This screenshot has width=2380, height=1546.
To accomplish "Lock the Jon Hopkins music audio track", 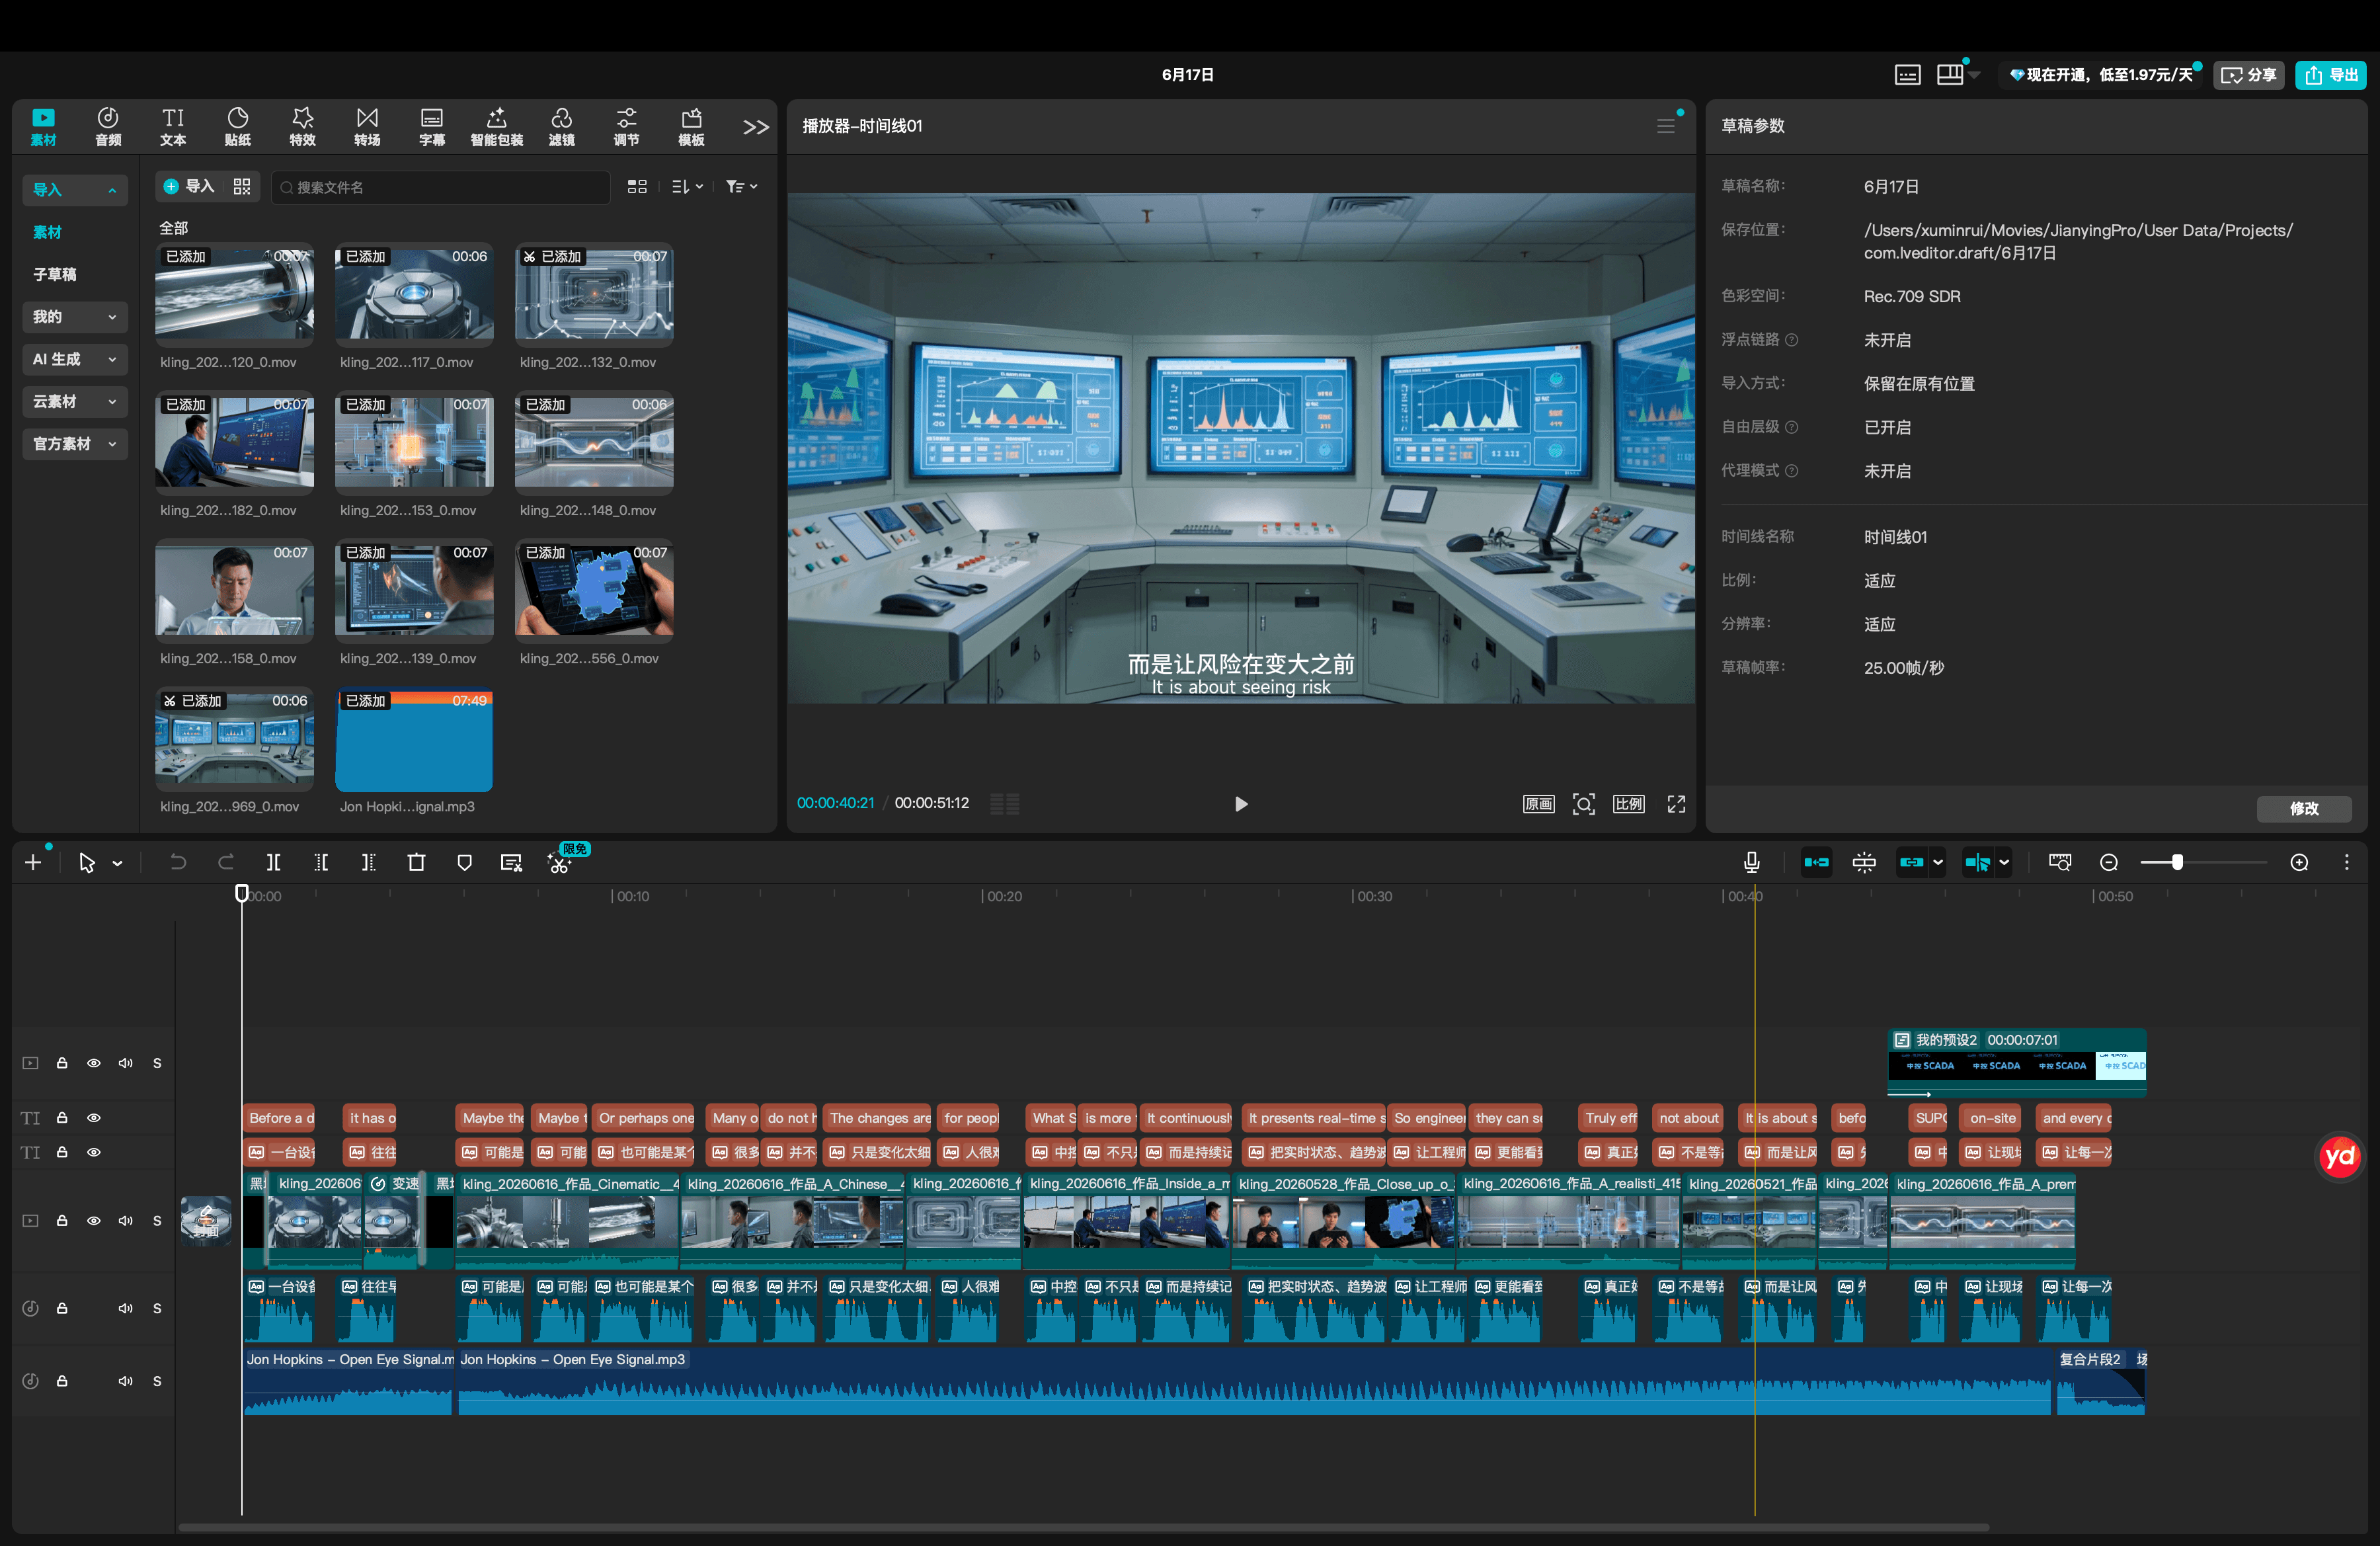I will pyautogui.click(x=62, y=1381).
